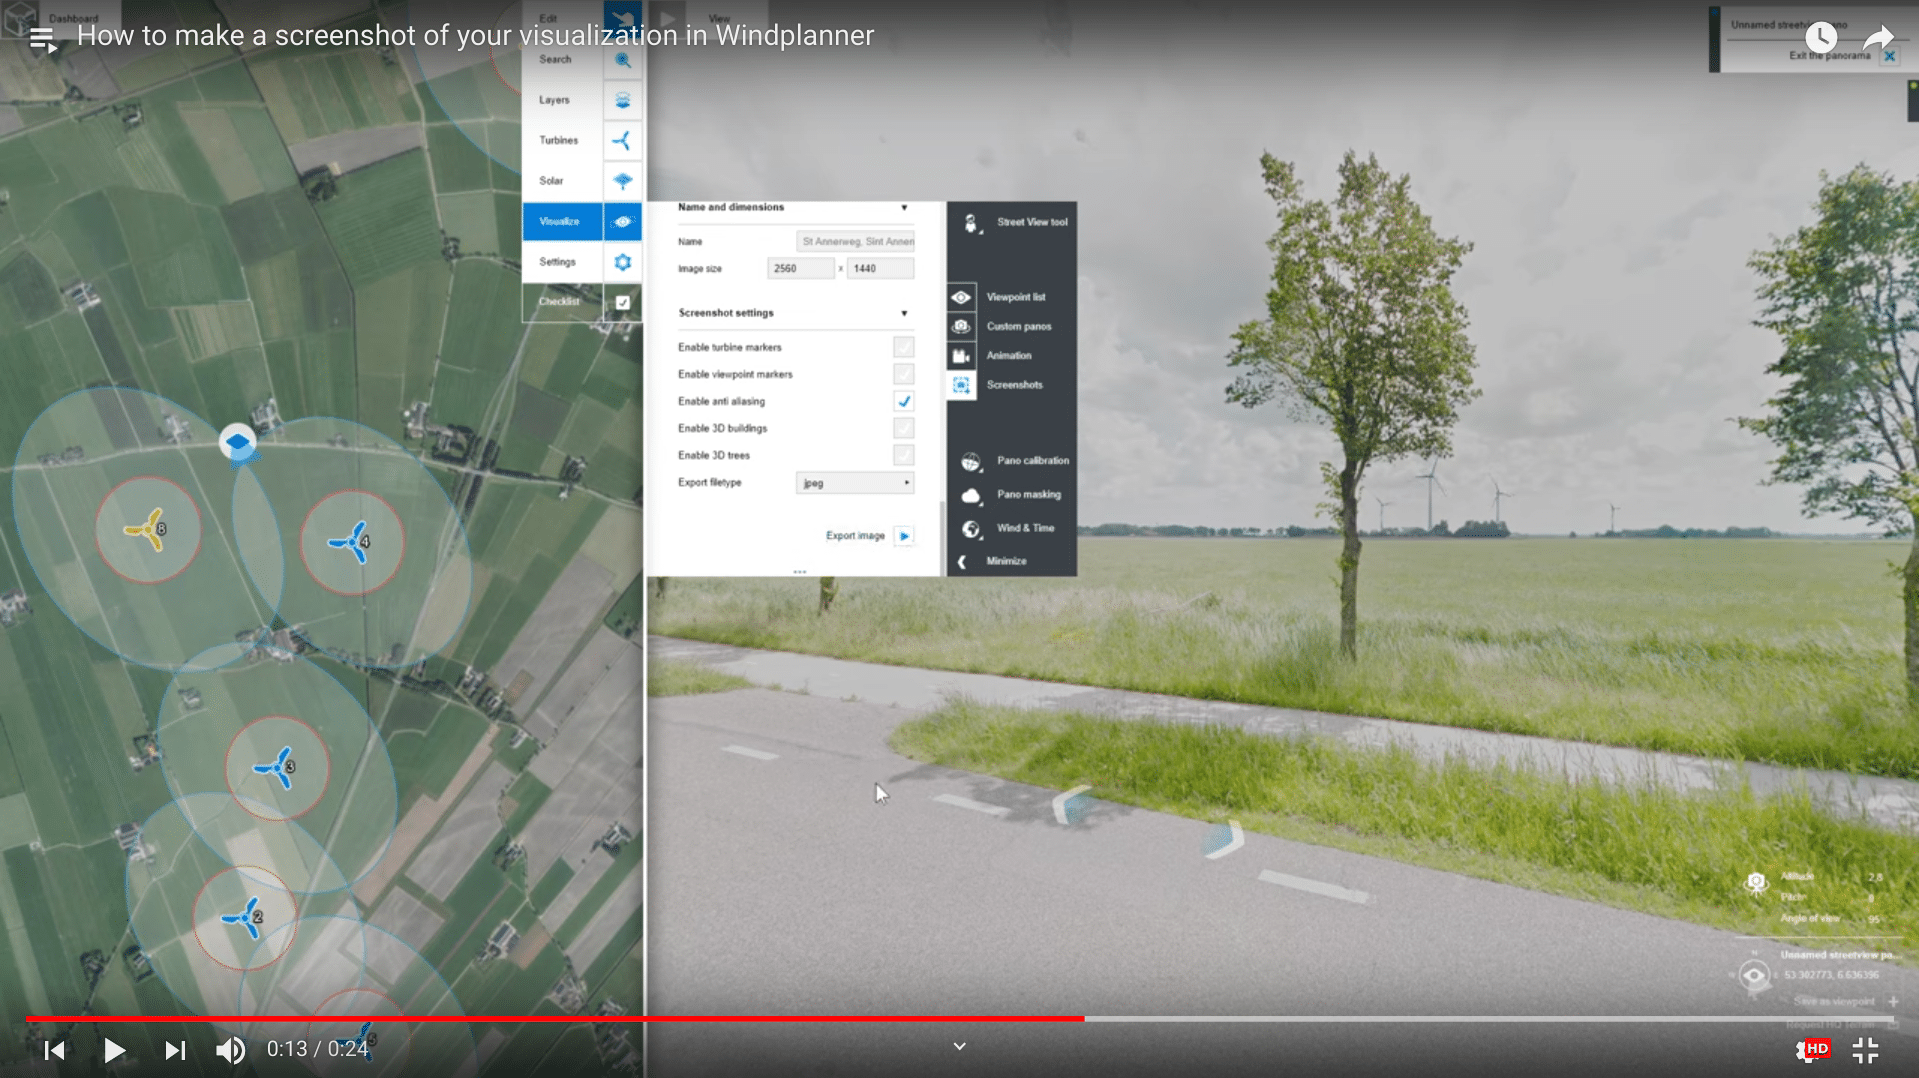Viewport: 1919px width, 1078px height.
Task: Open the Layers menu item
Action: (563, 100)
